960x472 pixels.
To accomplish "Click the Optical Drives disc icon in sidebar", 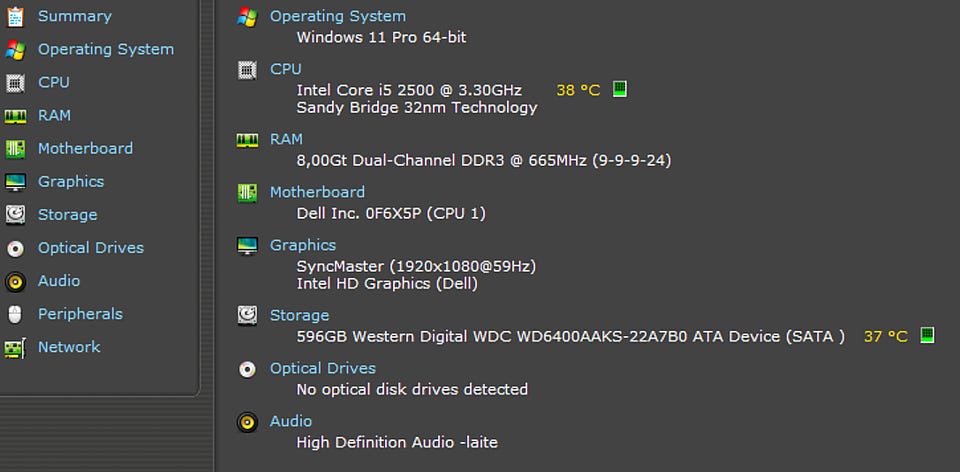I will tap(15, 248).
